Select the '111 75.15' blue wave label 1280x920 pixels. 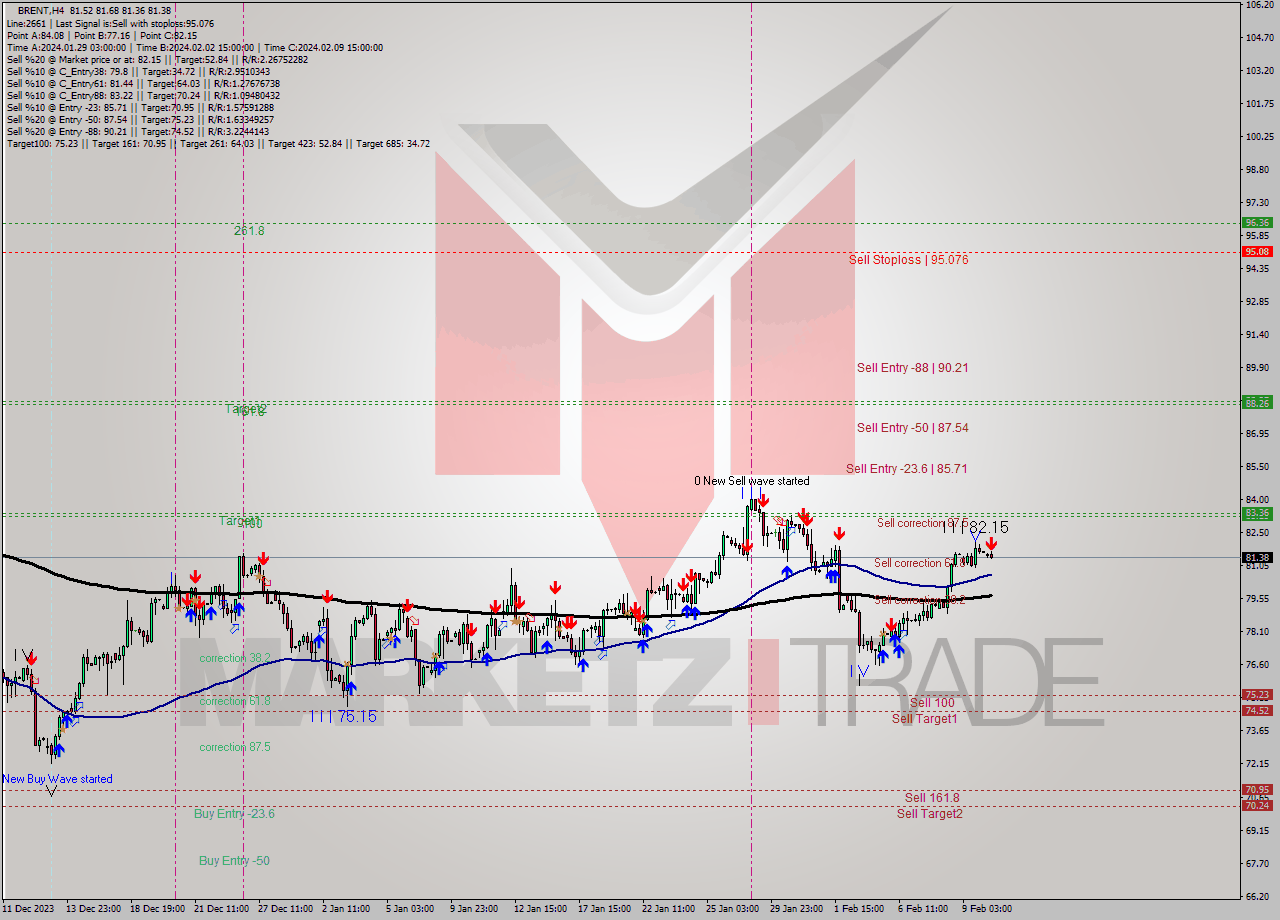343,716
